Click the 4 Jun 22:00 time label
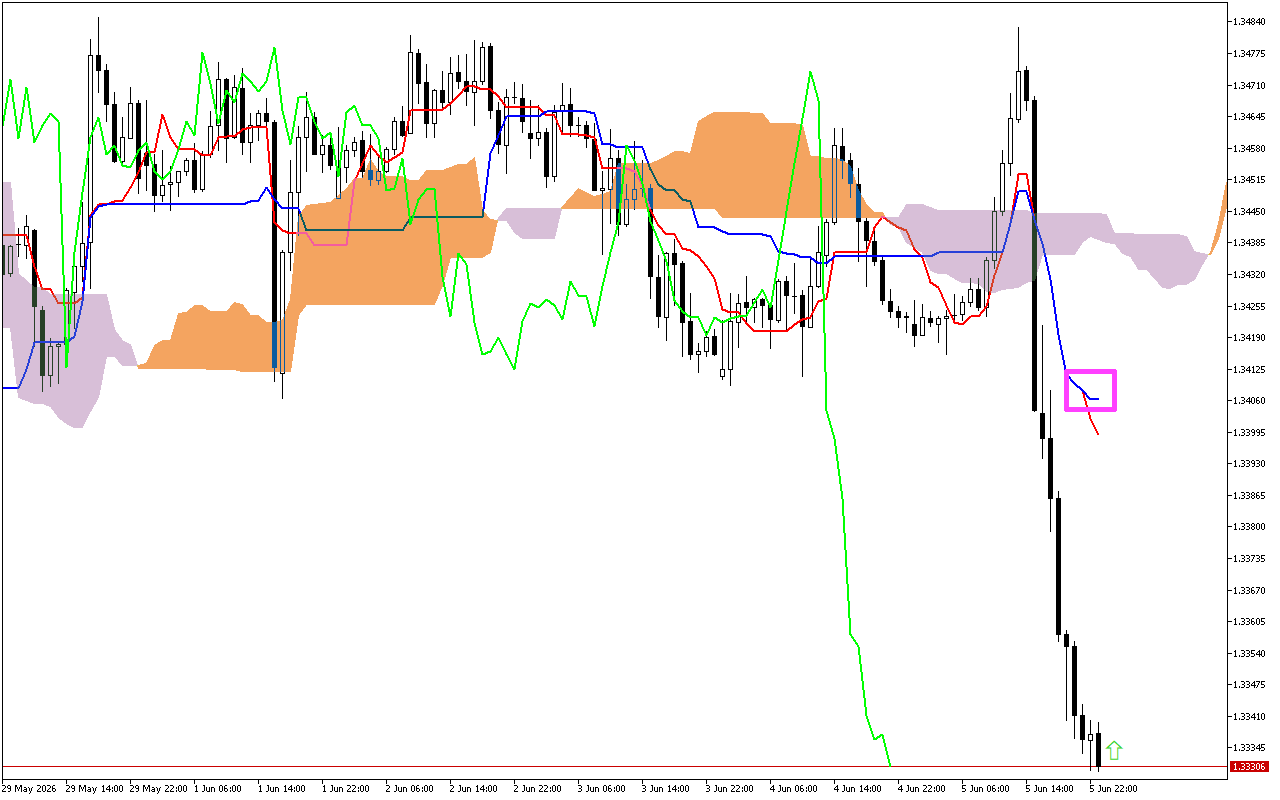 pyautogui.click(x=922, y=789)
